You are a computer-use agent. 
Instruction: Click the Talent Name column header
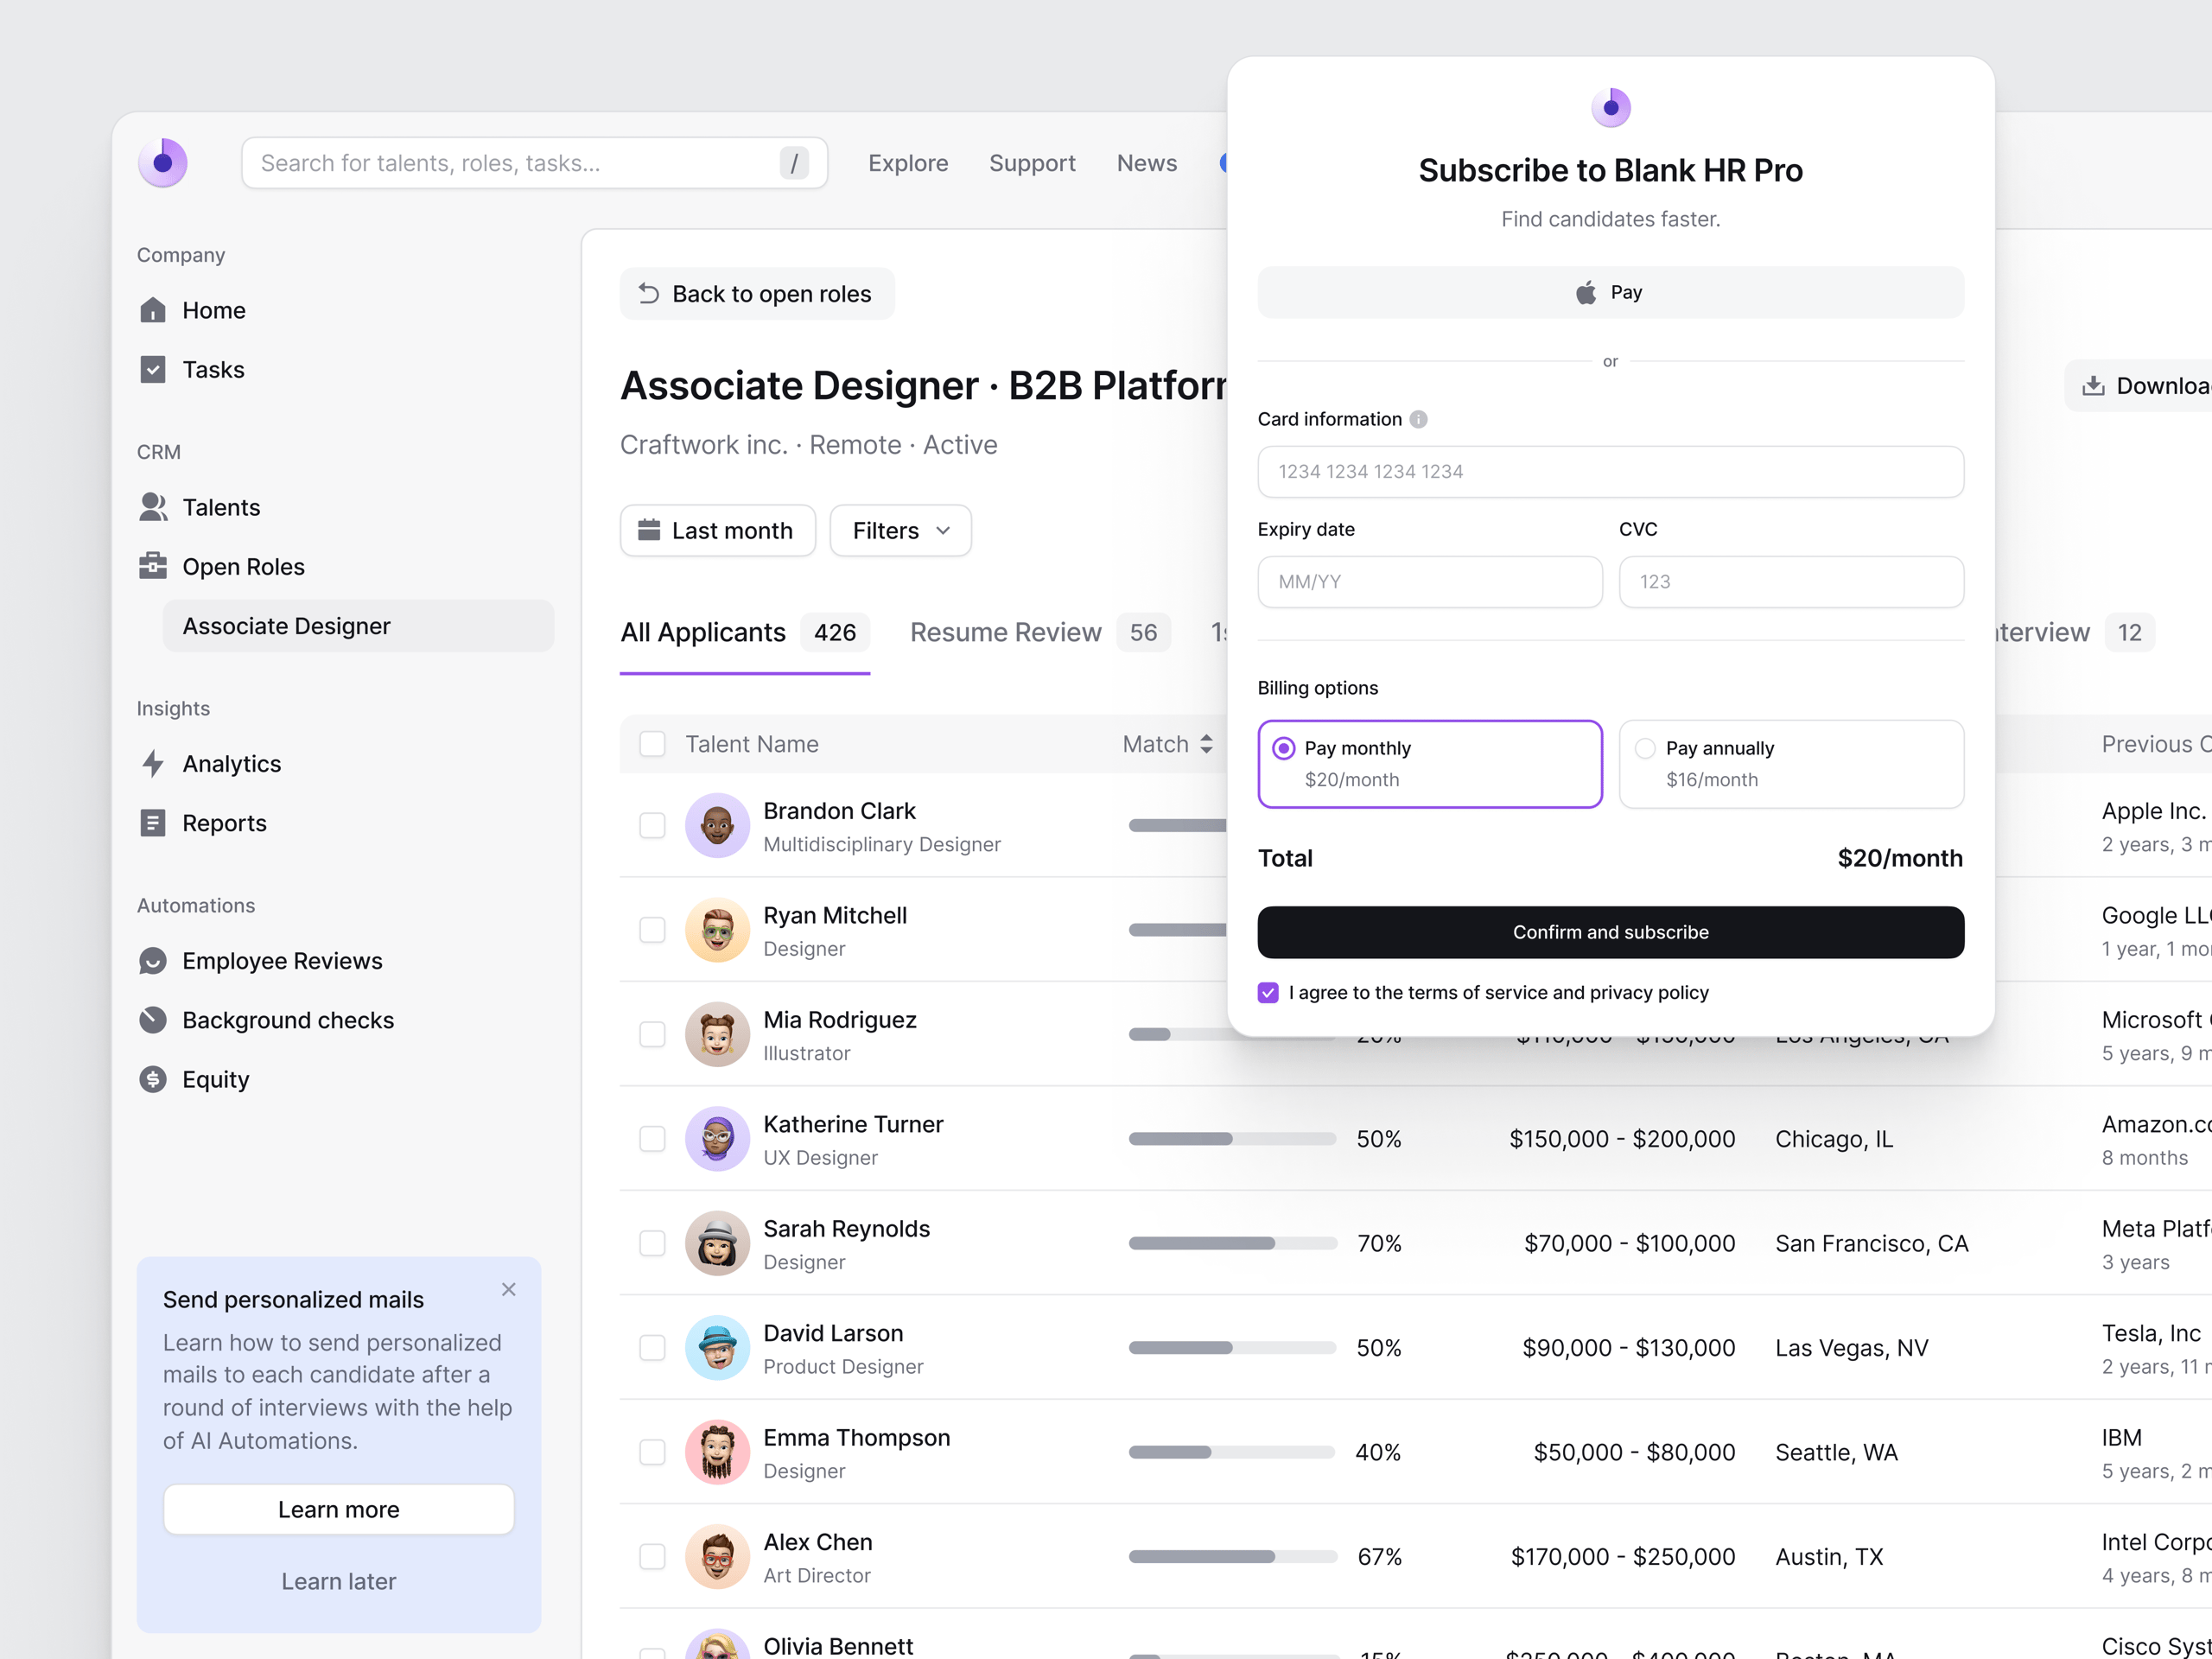coord(751,744)
